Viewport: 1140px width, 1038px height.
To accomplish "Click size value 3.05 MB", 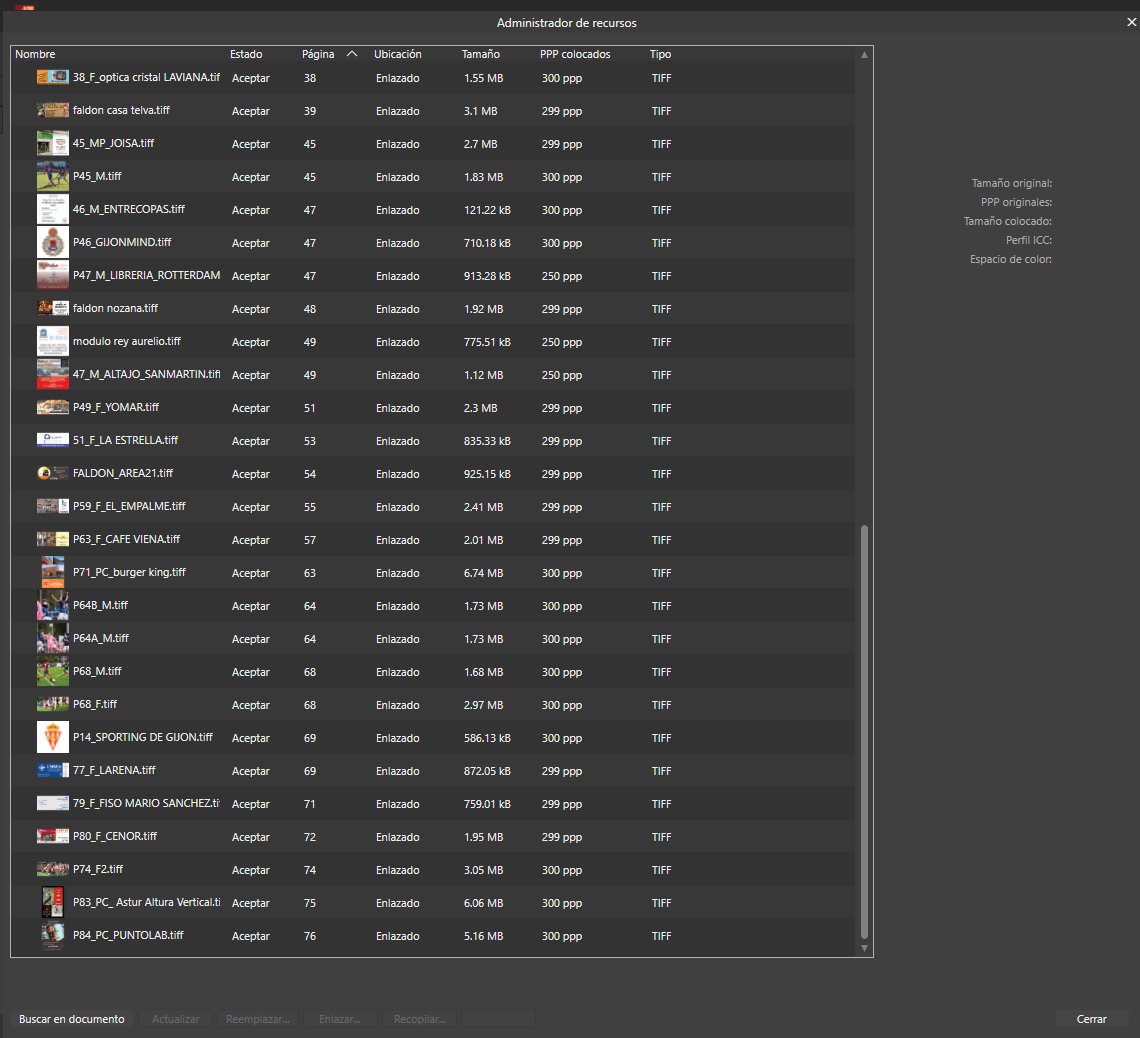I will click(483, 870).
